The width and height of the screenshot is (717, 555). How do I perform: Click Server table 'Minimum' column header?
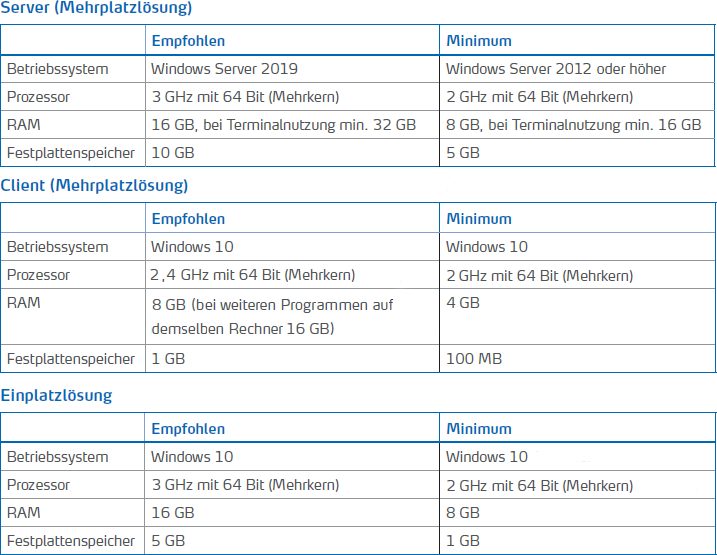[x=479, y=41]
